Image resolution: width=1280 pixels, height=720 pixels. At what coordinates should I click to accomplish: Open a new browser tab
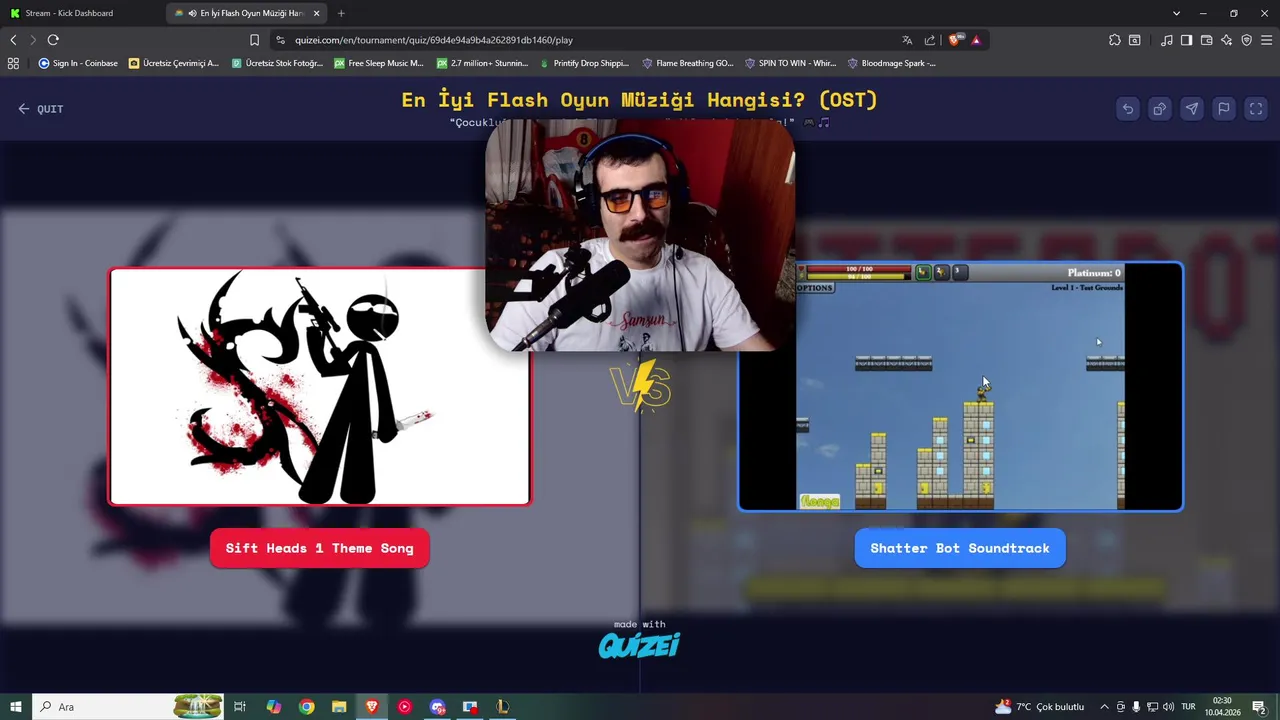341,13
